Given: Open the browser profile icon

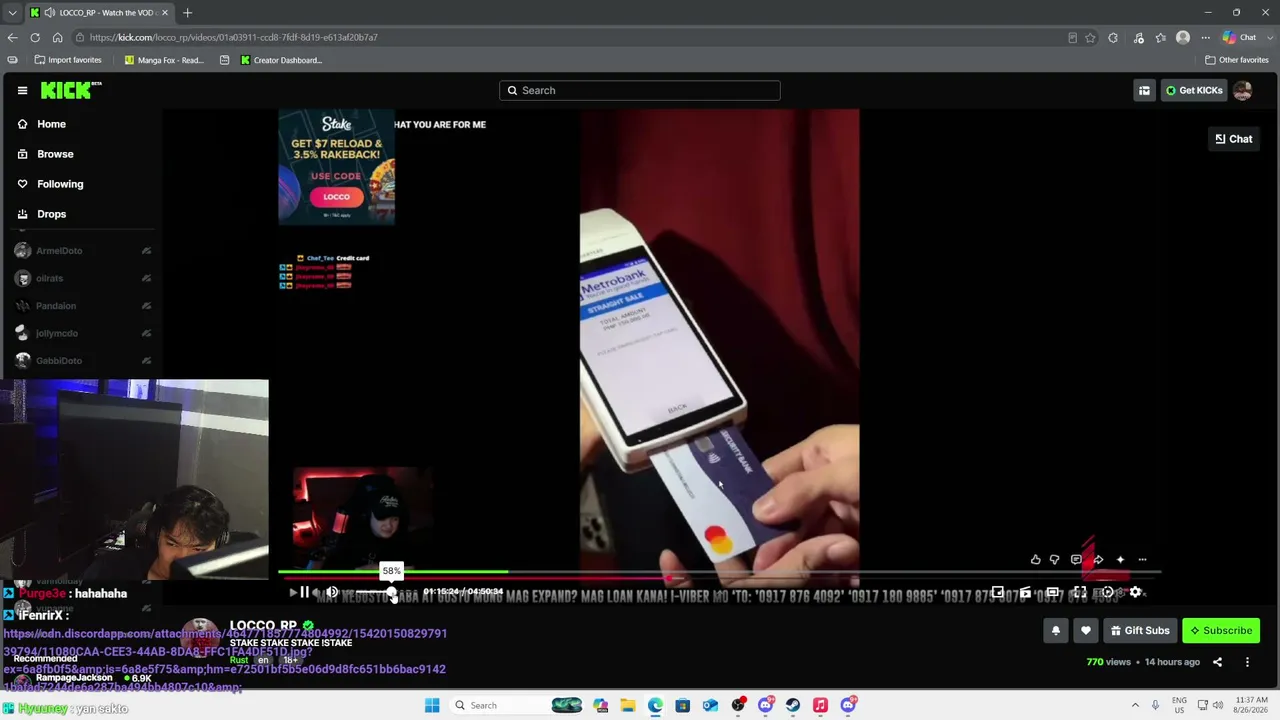Looking at the screenshot, I should 1183,37.
